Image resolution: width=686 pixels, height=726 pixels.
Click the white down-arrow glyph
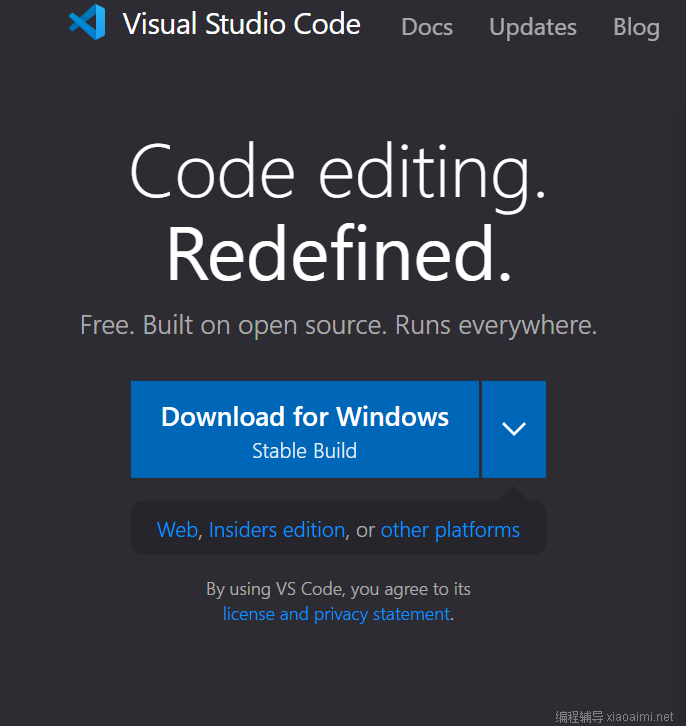click(x=514, y=428)
